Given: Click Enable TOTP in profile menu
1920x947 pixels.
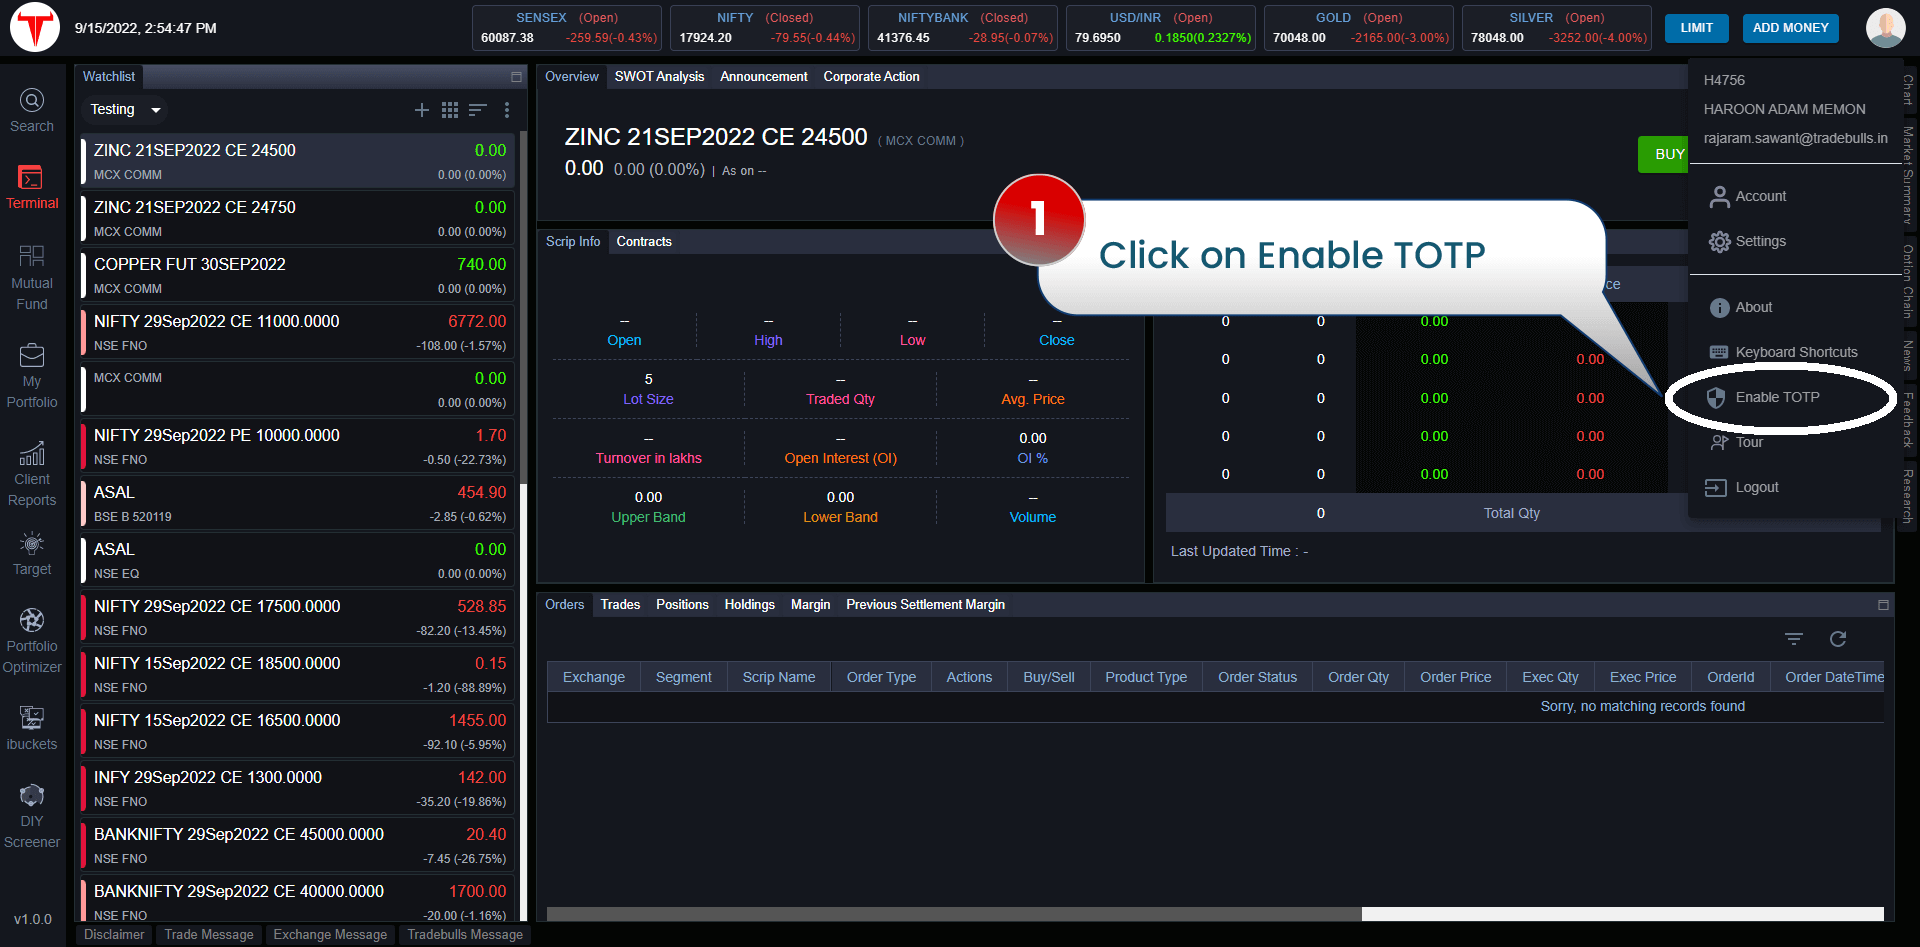Looking at the screenshot, I should pos(1776,397).
